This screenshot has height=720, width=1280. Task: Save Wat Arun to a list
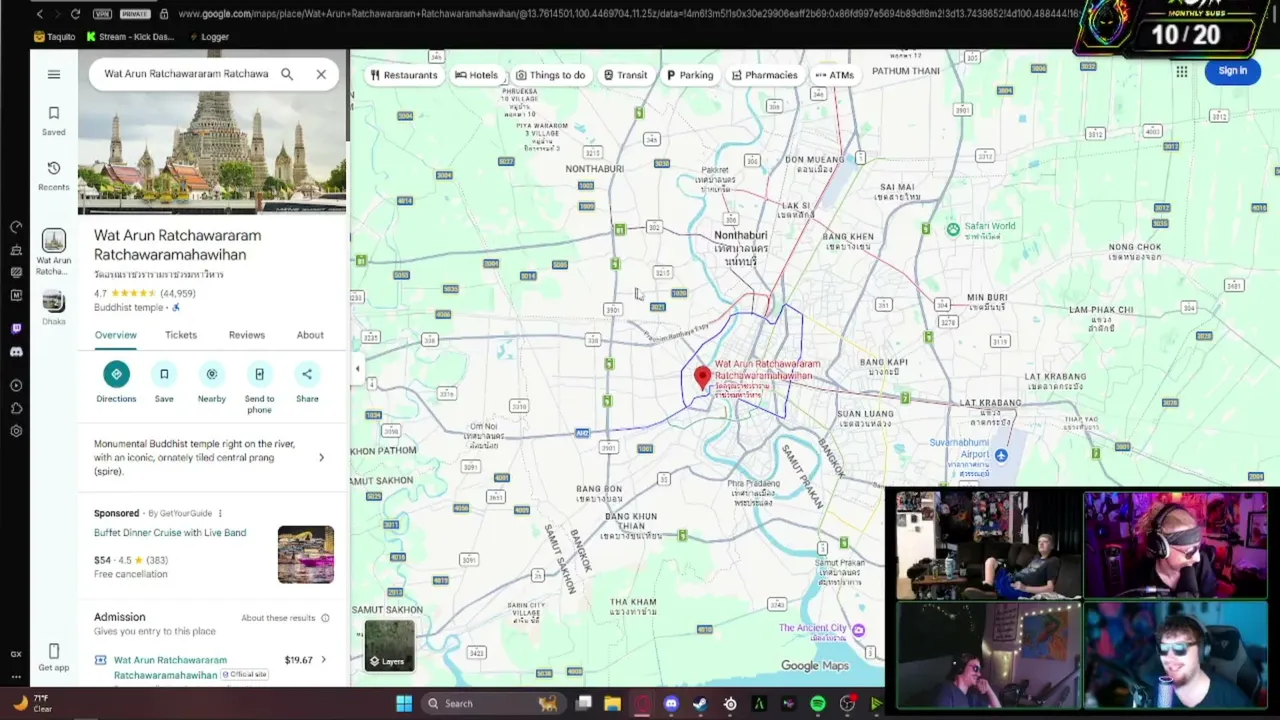click(x=164, y=383)
